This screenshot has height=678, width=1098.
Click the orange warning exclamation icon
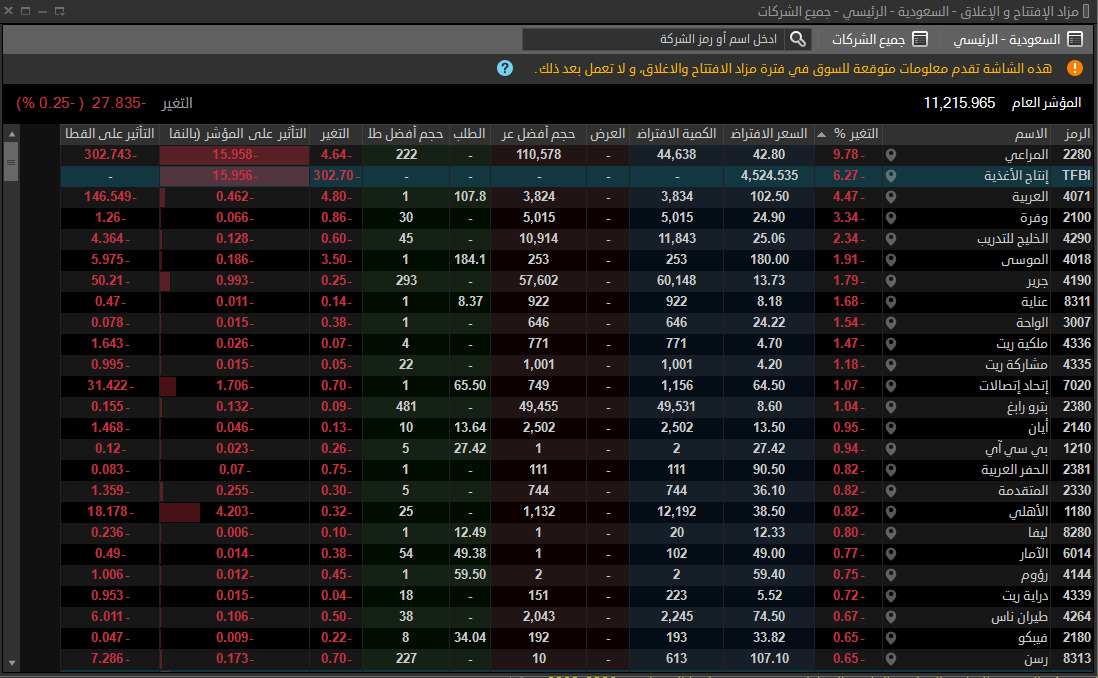pyautogui.click(x=1075, y=68)
